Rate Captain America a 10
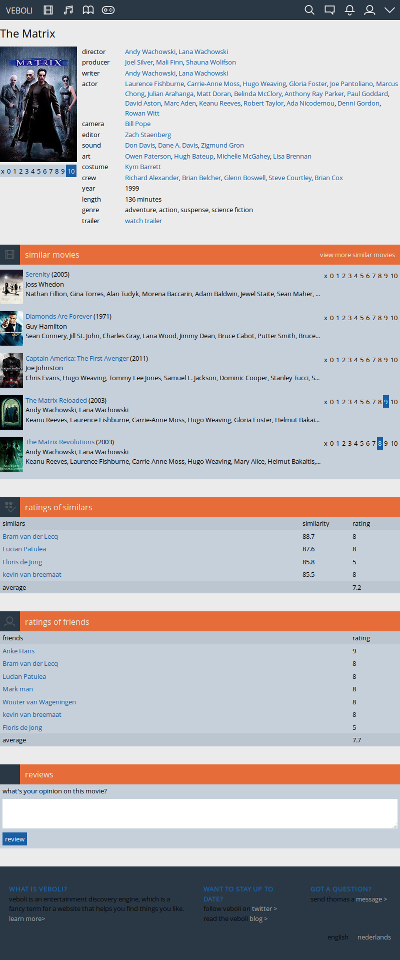 394,359
